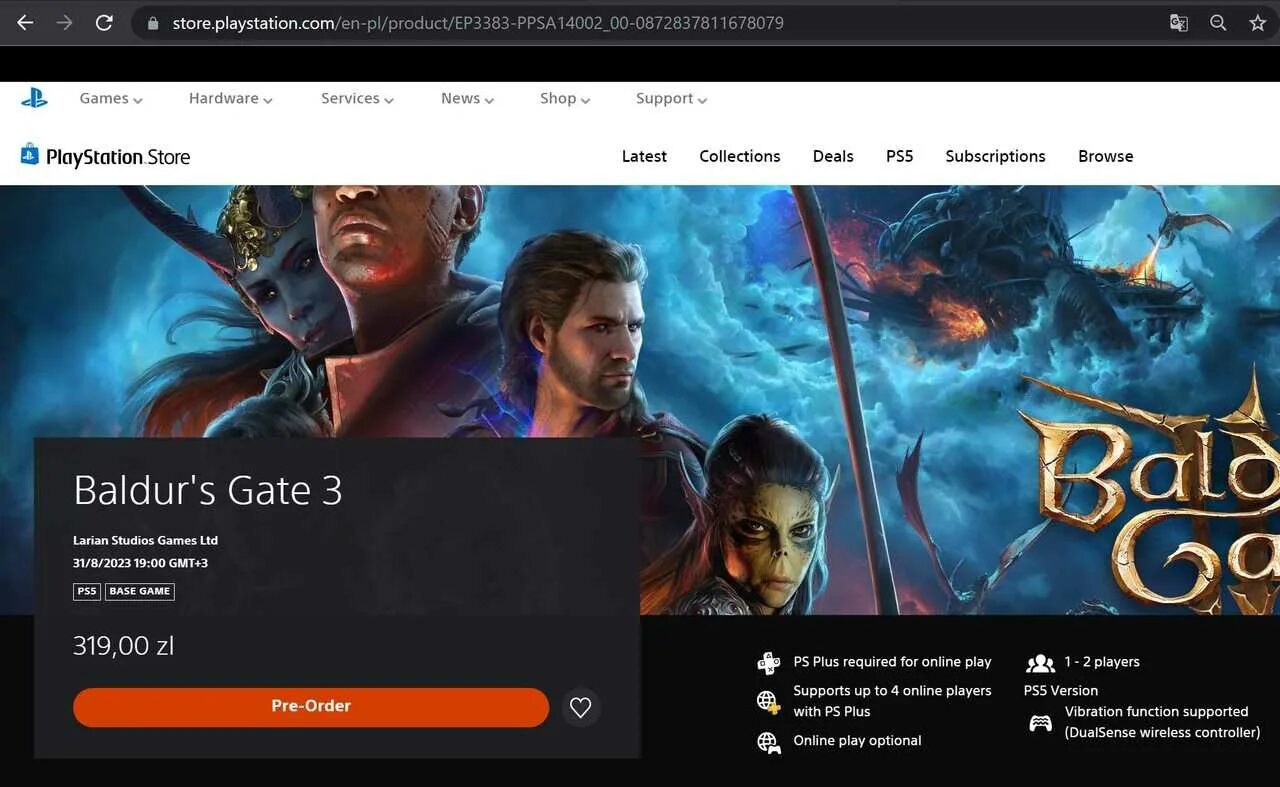Viewport: 1280px width, 787px height.
Task: Expand the Services dropdown menu
Action: click(x=357, y=98)
